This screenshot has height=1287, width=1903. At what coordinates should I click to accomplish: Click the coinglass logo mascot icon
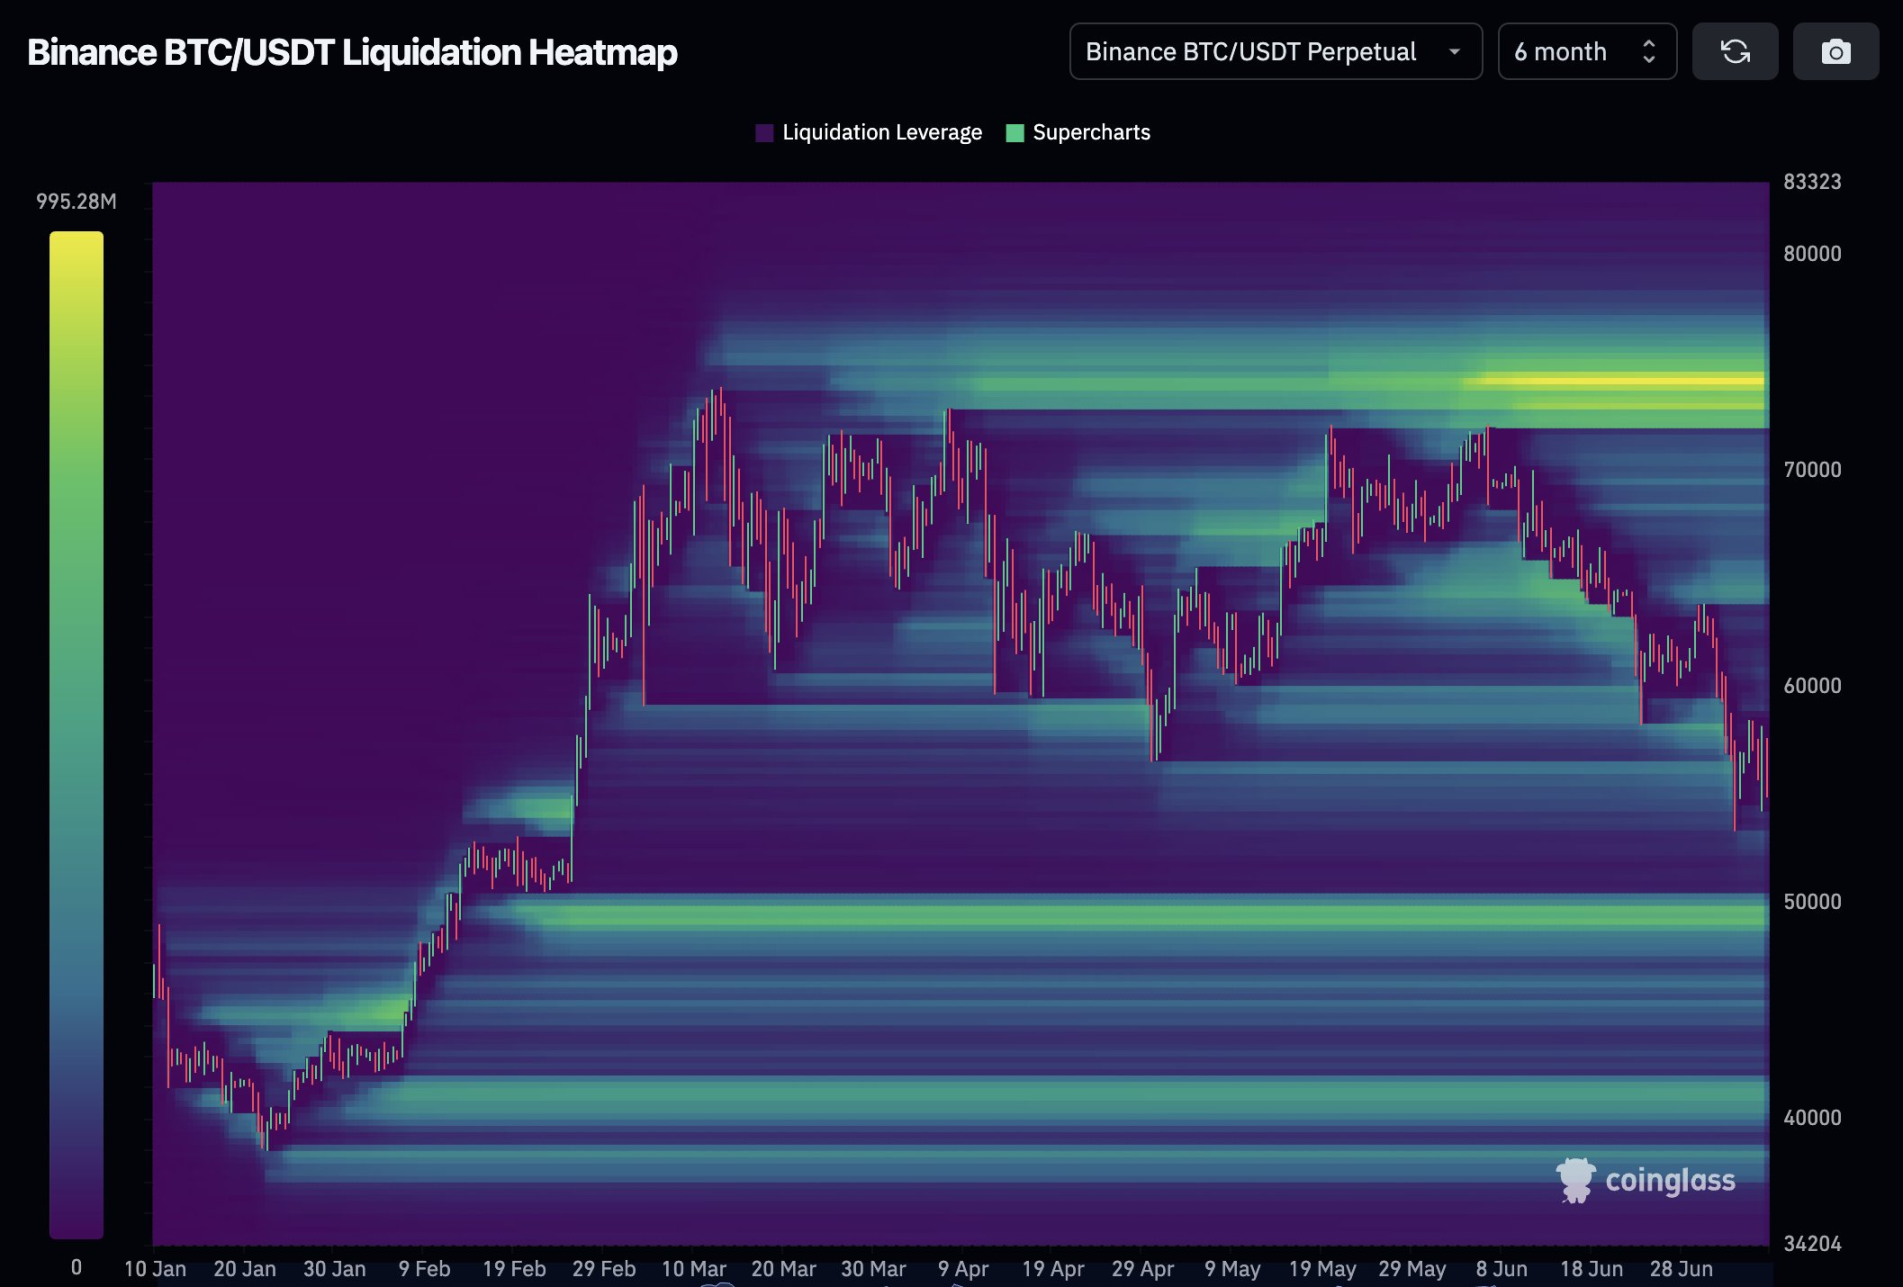click(1575, 1180)
